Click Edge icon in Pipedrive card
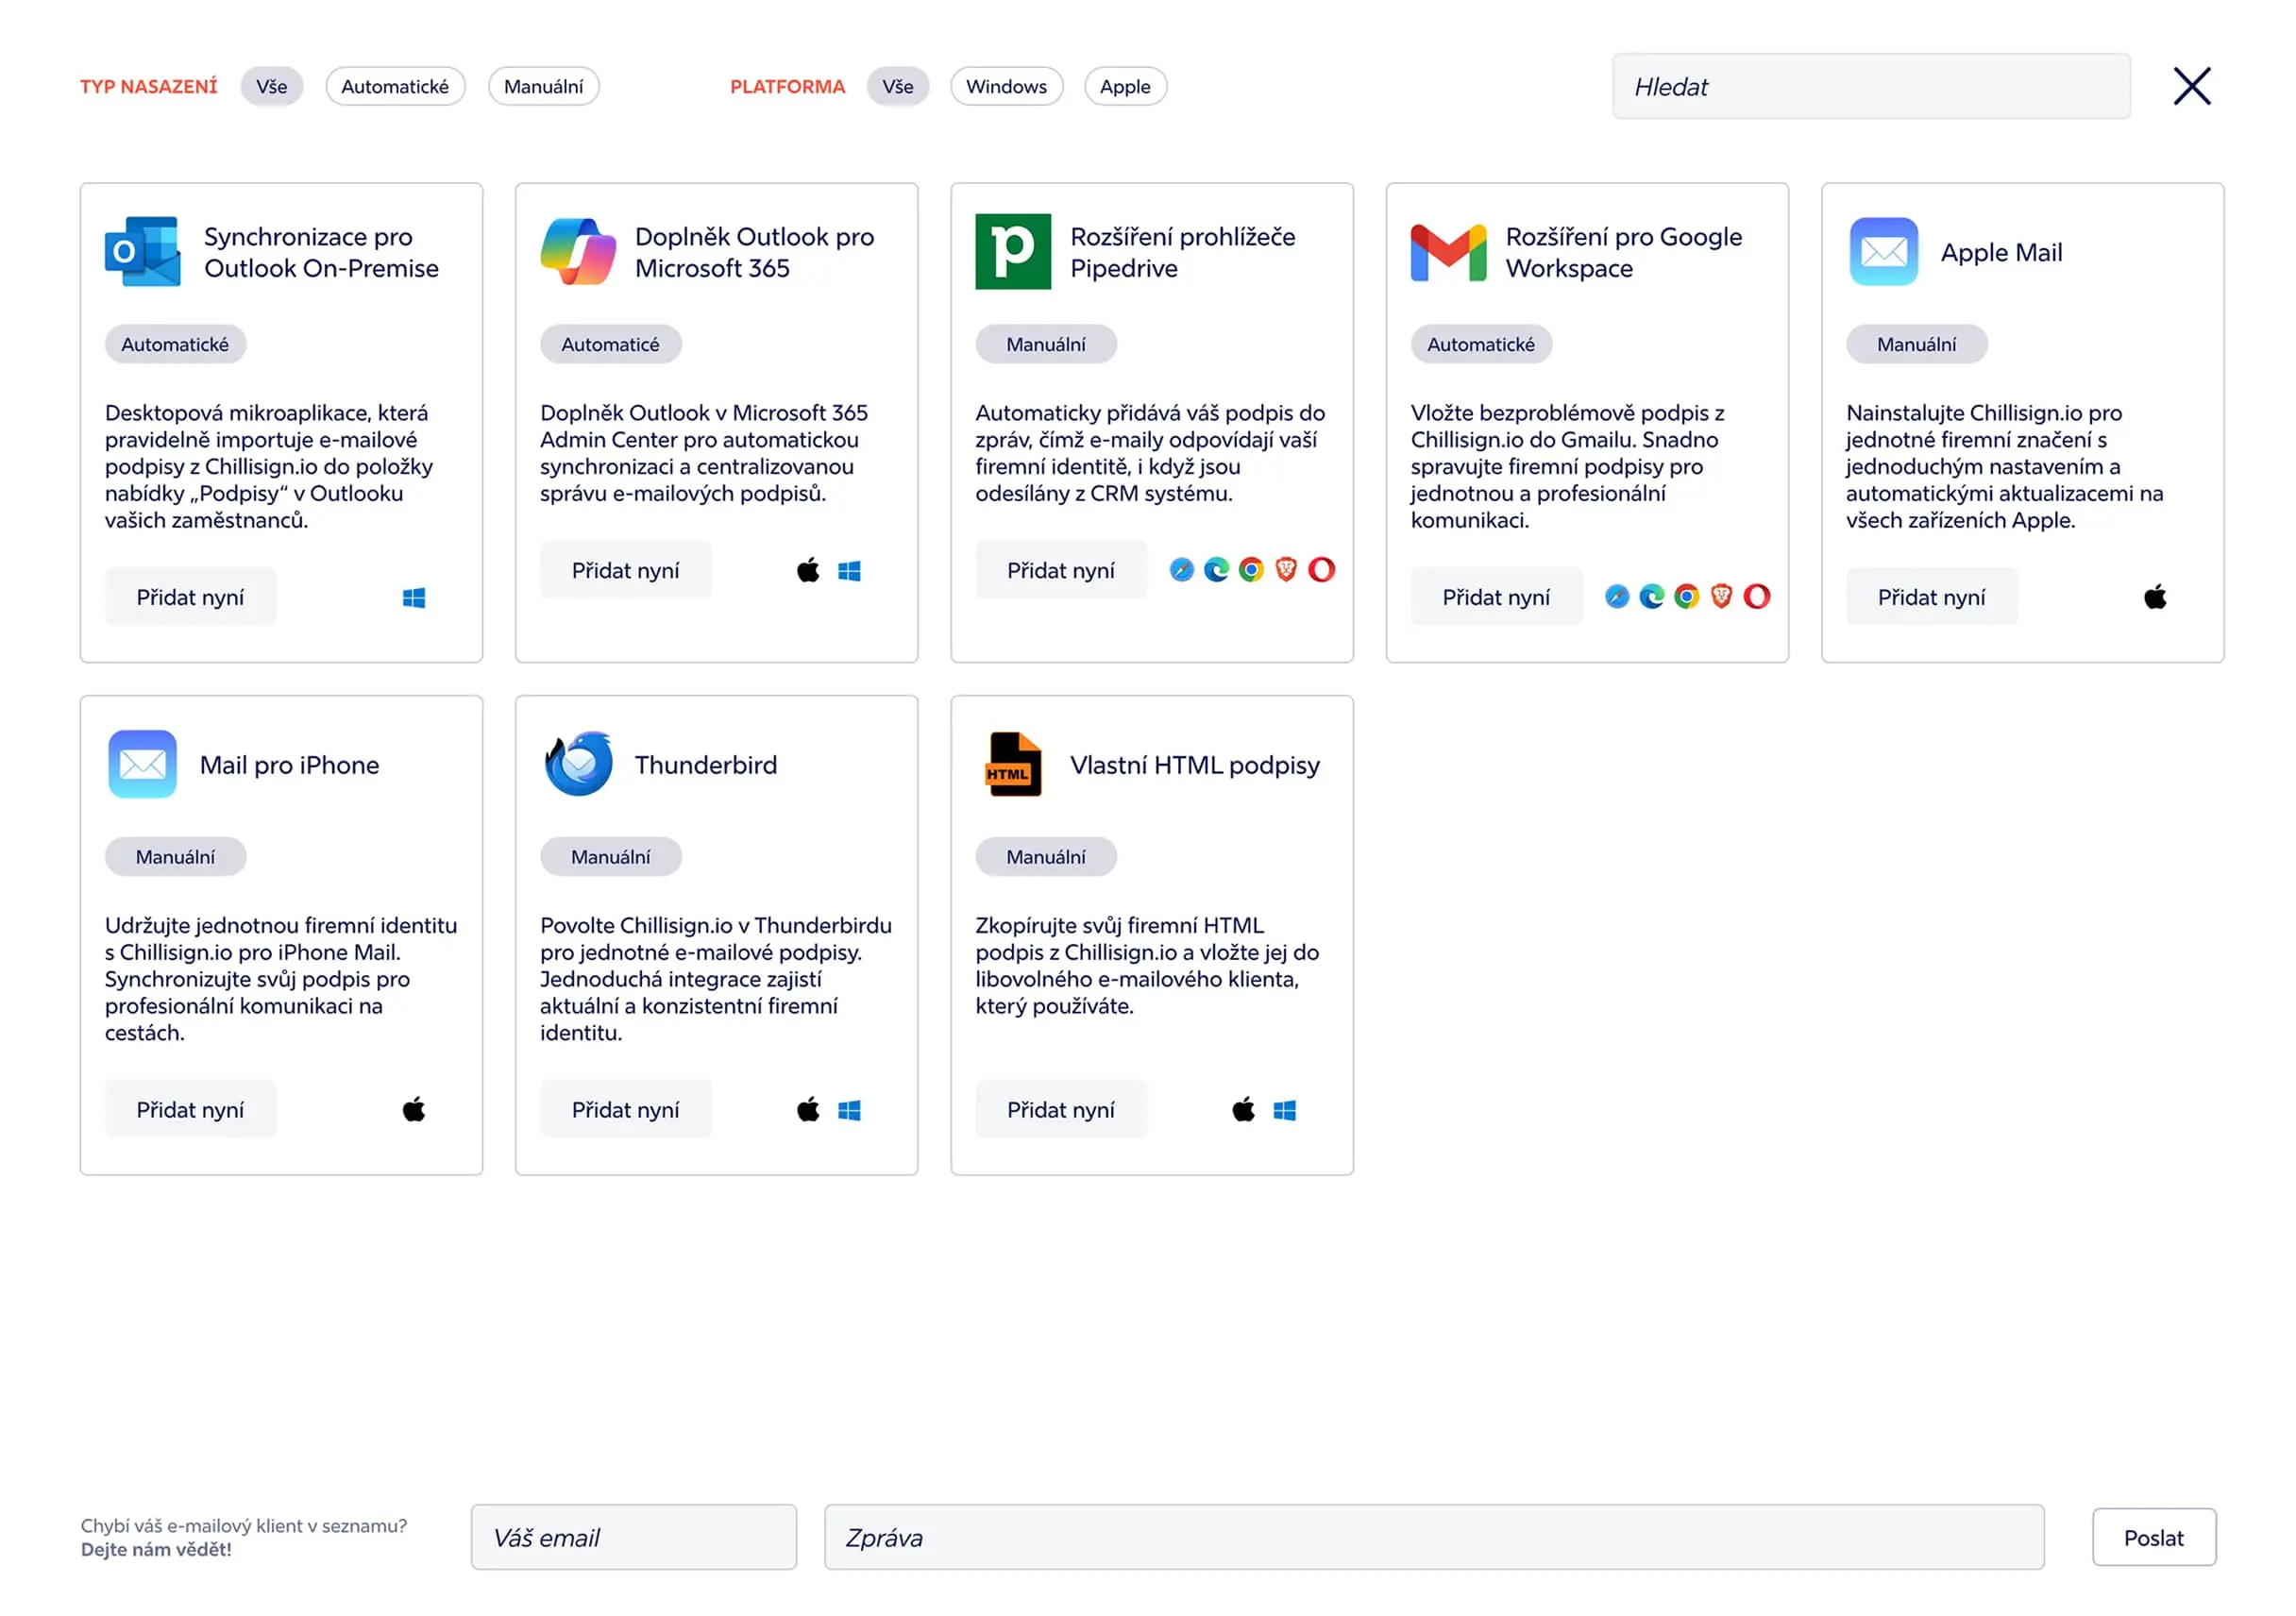This screenshot has height=1616, width=2296. pyautogui.click(x=1217, y=570)
